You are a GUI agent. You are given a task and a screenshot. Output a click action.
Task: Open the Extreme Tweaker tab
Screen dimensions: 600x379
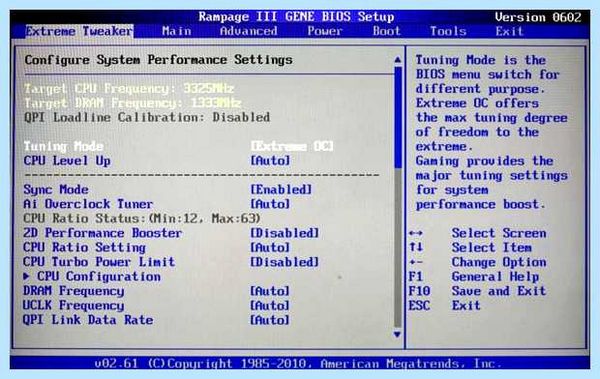[x=79, y=31]
